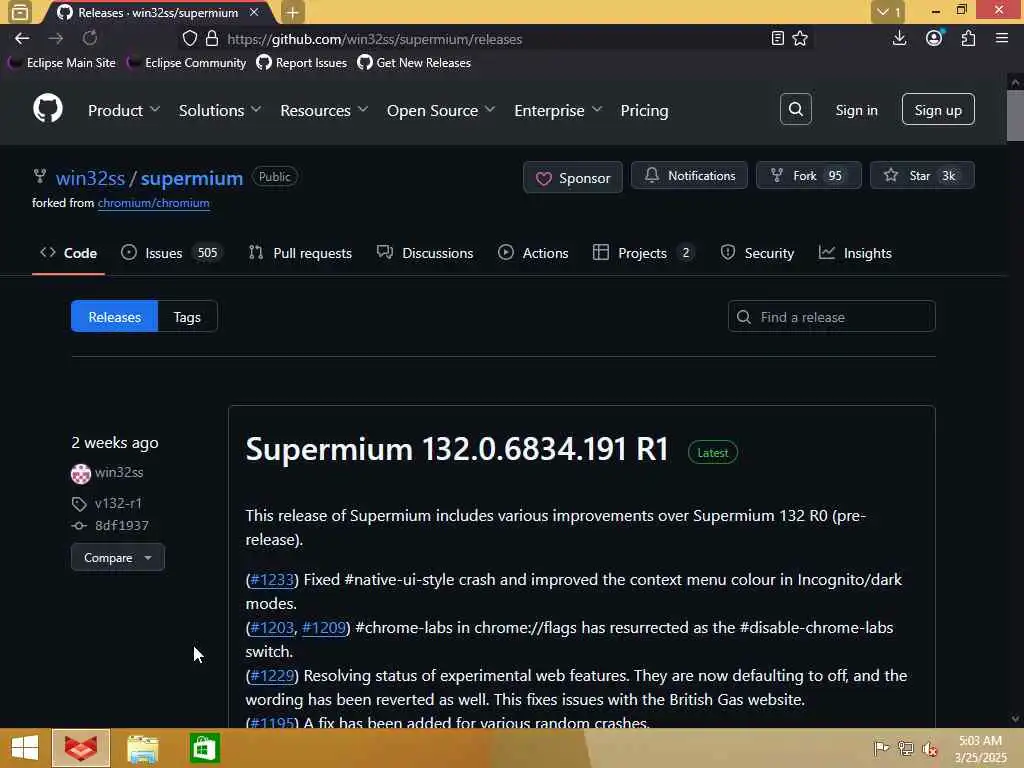Click the browser address bar URL
Viewport: 1024px width, 768px height.
[x=374, y=39]
